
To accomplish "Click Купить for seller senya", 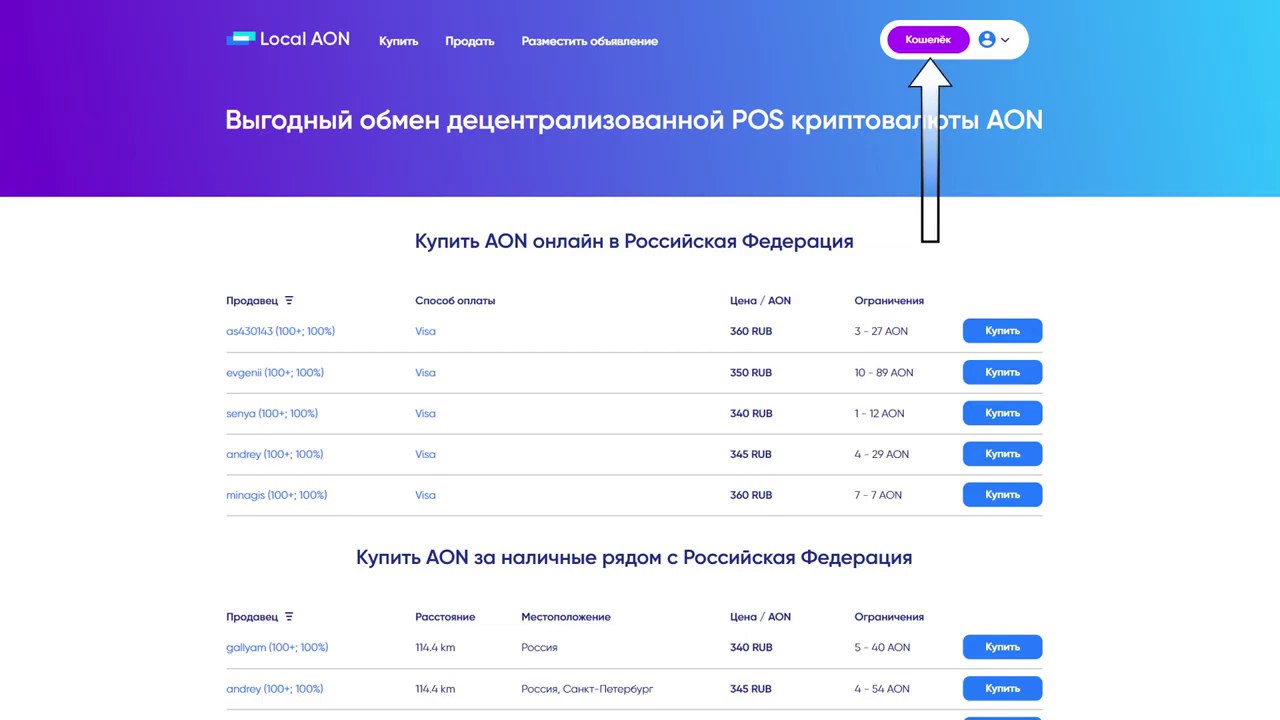I will click(x=1002, y=413).
